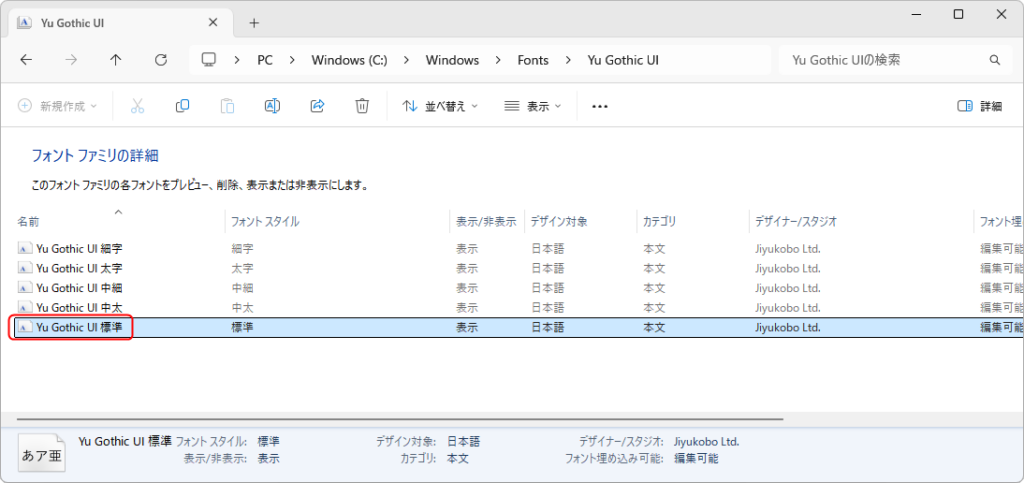Click font file icon for Yu Gothic UI 太字
Image resolution: width=1024 pixels, height=483 pixels.
(x=25, y=268)
